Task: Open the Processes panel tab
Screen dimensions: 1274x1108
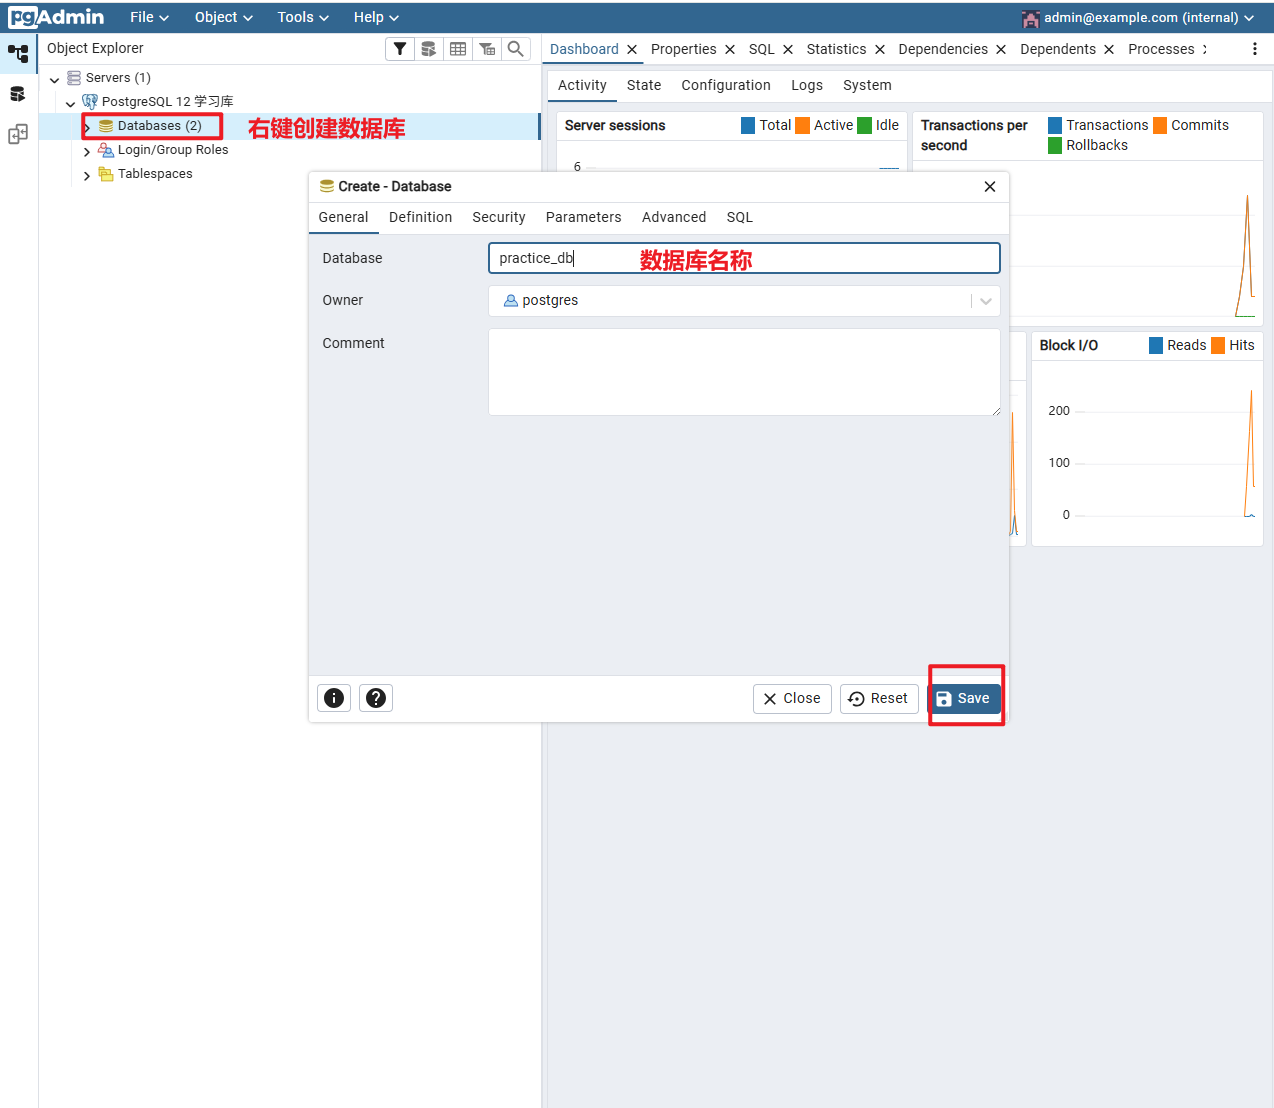Action: pos(1161,49)
